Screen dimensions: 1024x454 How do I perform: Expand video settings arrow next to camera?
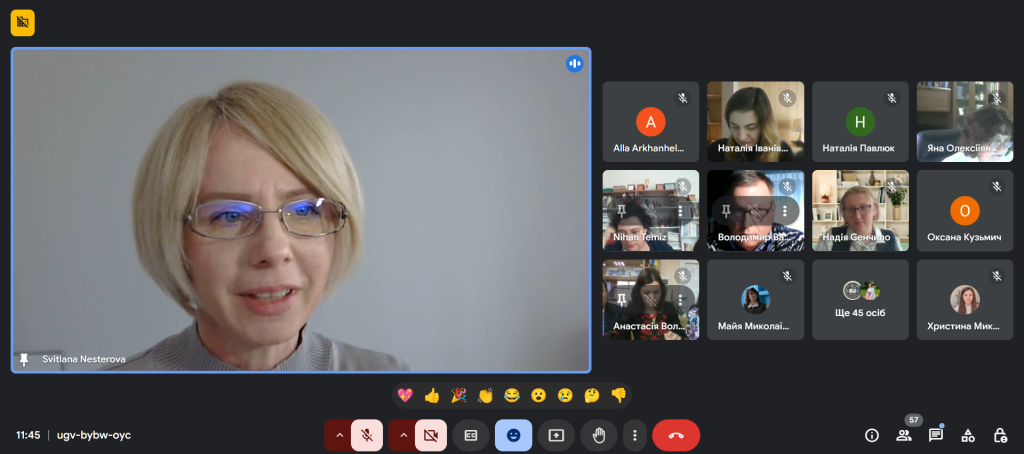[403, 435]
